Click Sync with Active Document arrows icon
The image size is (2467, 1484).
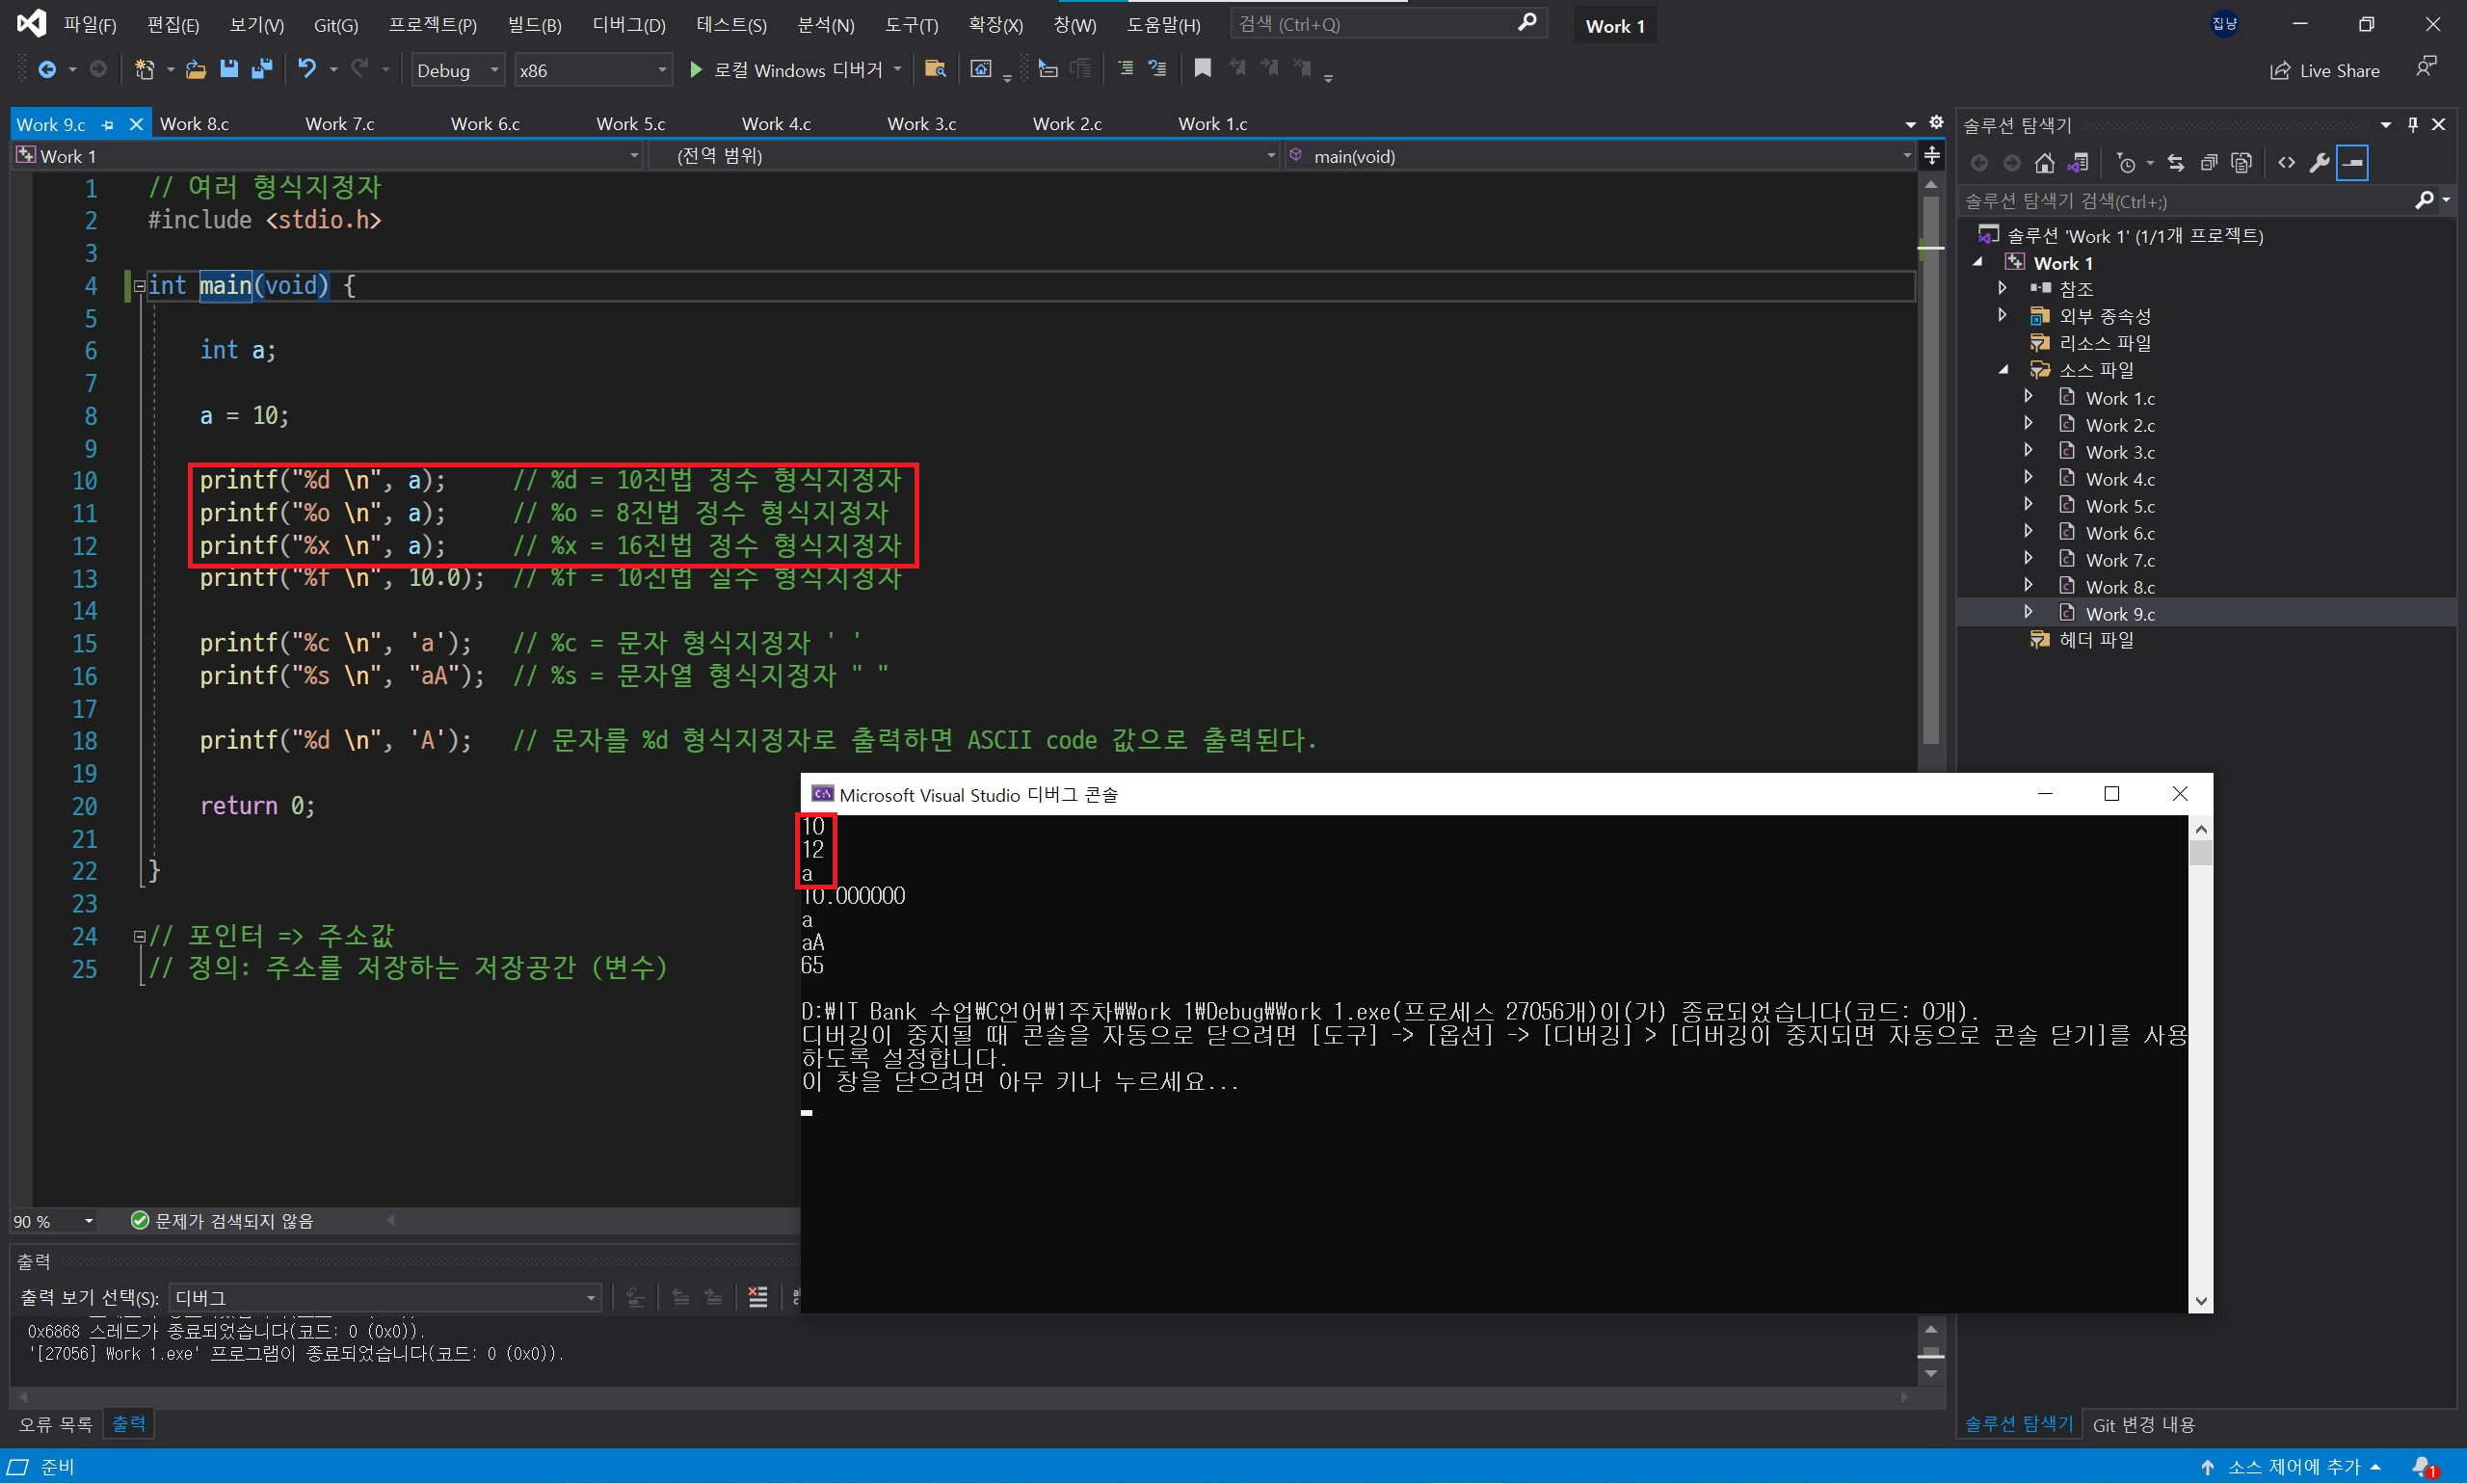tap(2176, 163)
